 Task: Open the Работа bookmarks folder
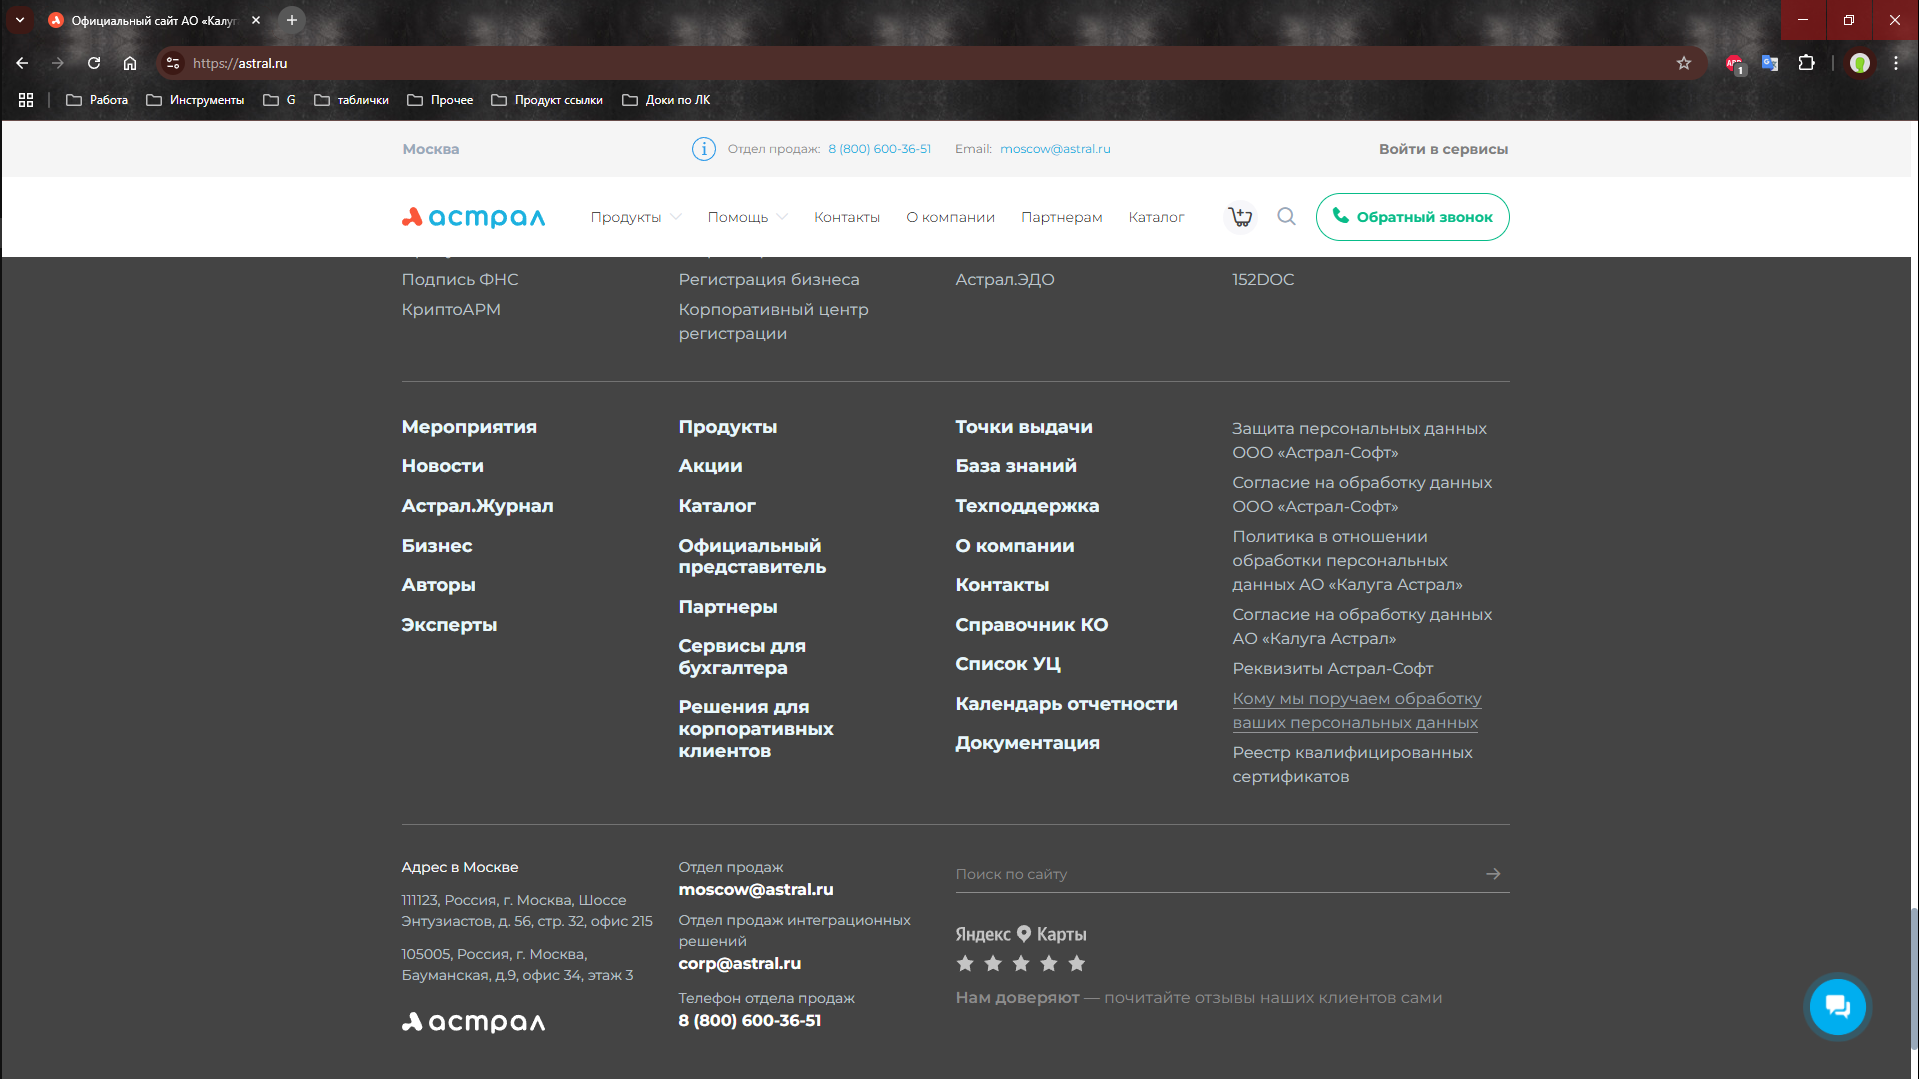(x=97, y=100)
